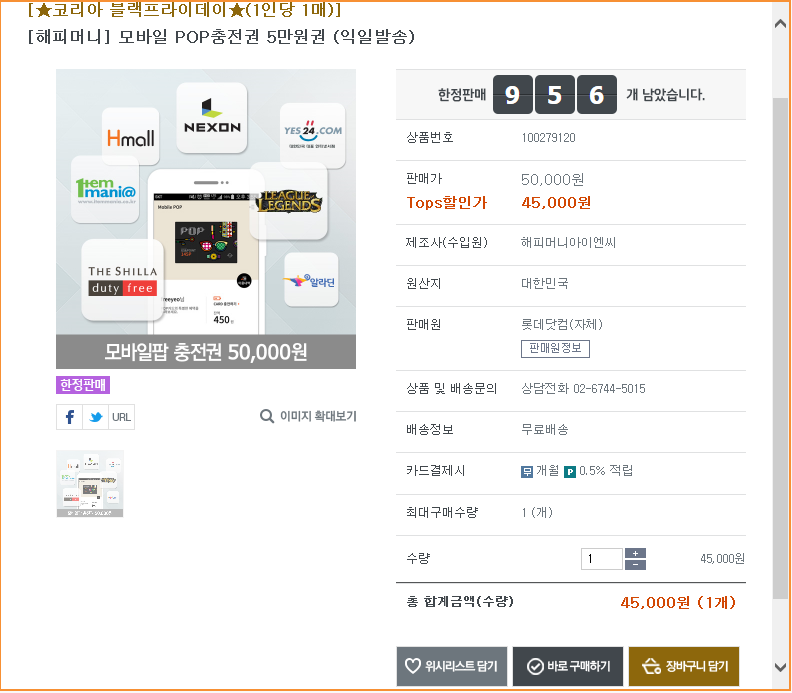Click The Shilla duty free icon
The height and width of the screenshot is (693, 792).
click(122, 279)
